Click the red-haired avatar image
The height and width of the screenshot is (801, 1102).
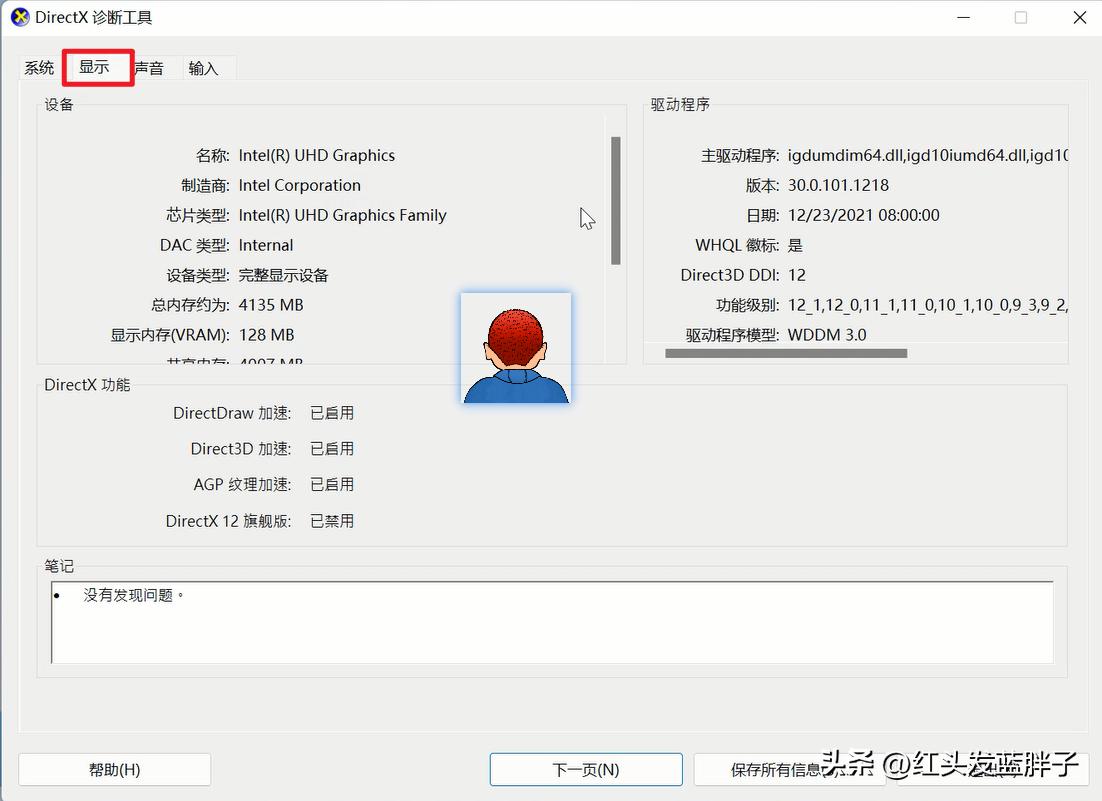[x=516, y=348]
